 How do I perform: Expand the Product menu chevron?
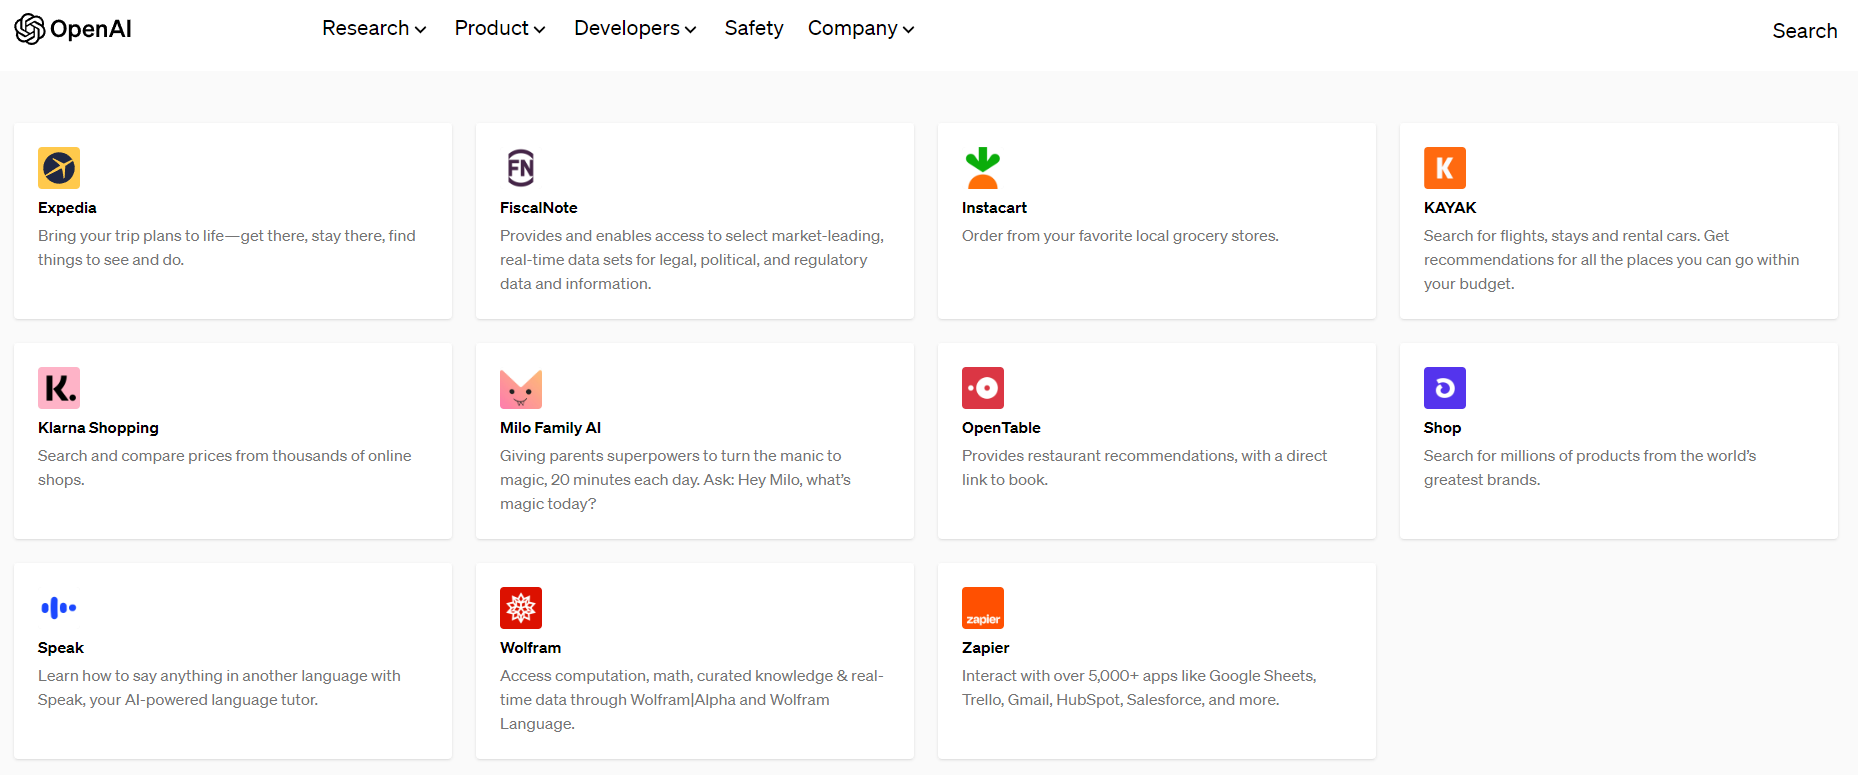pyautogui.click(x=540, y=30)
